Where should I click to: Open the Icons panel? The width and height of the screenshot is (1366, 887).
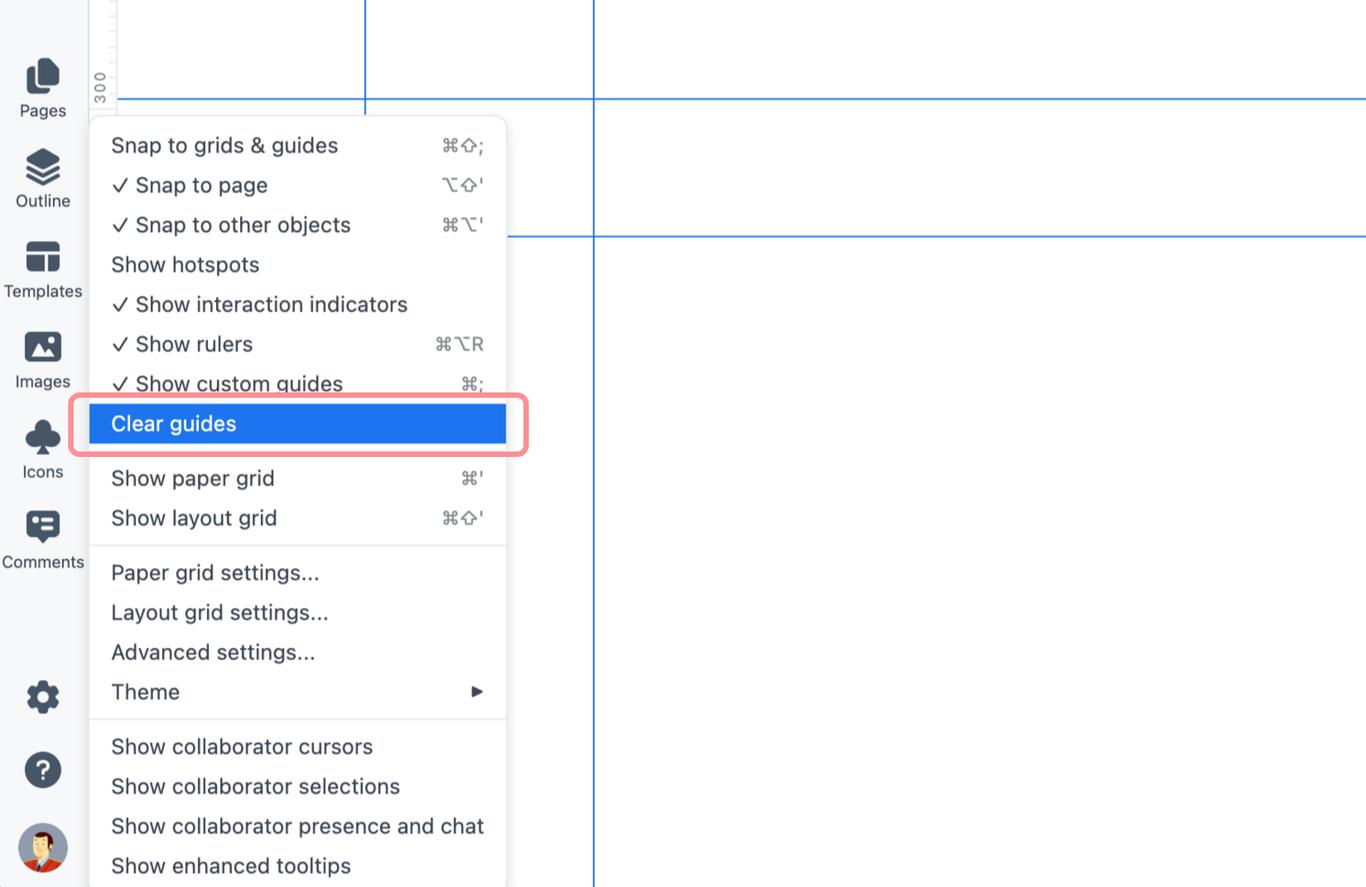tap(42, 448)
